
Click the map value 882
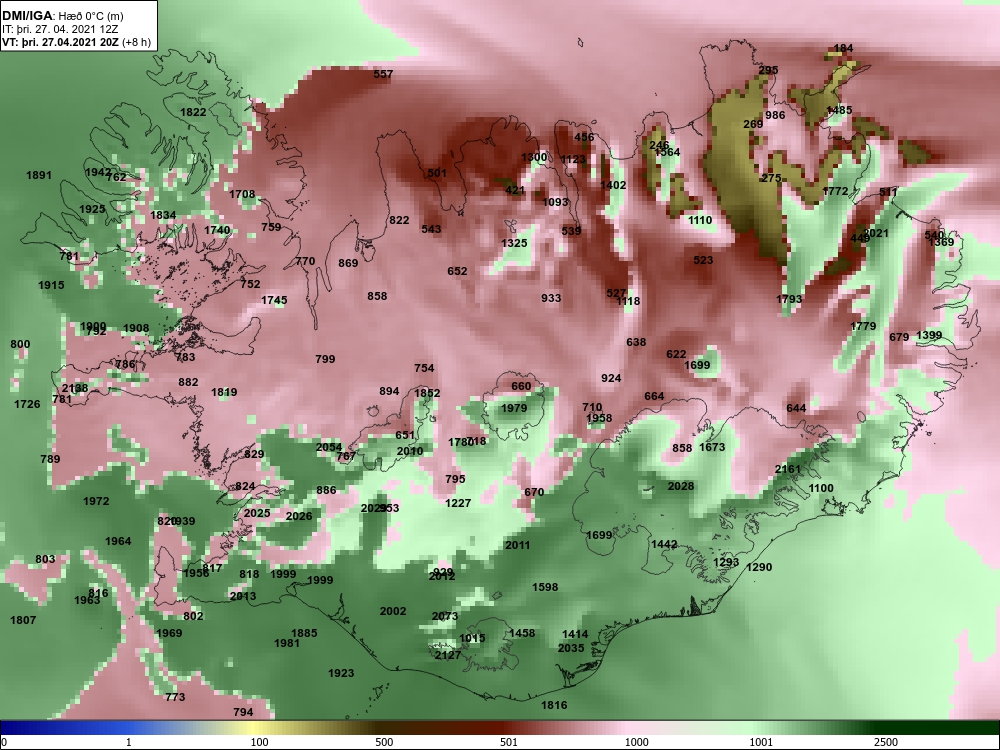tap(188, 382)
